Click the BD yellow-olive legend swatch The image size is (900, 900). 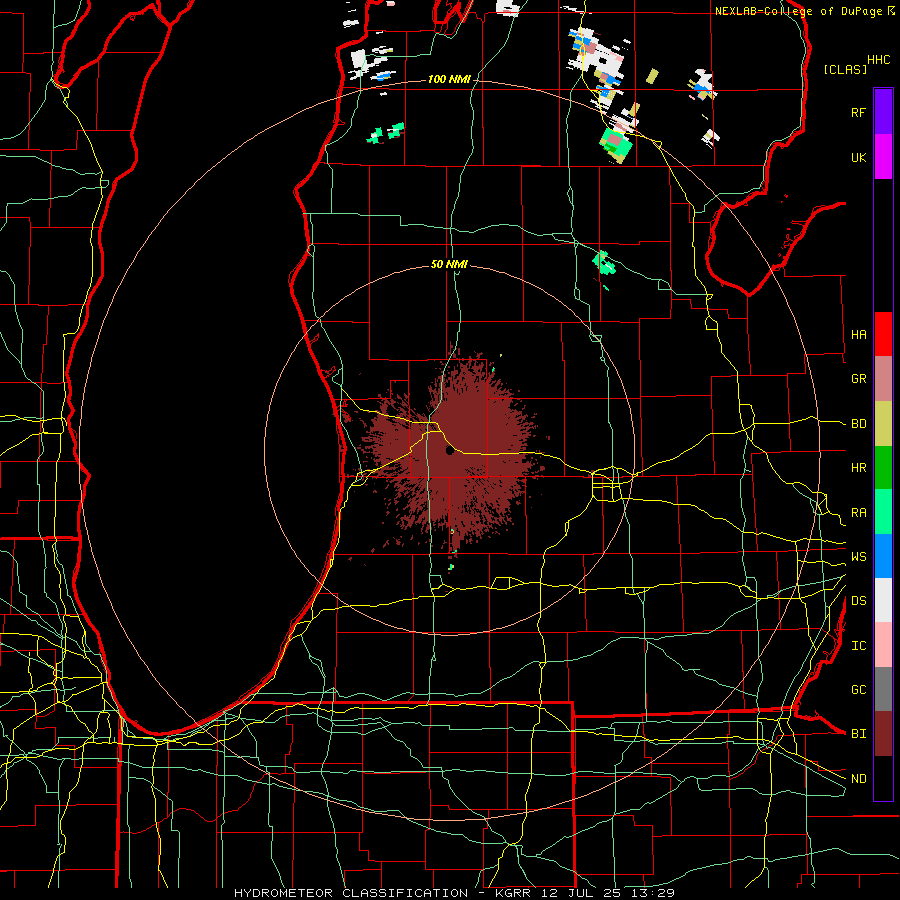tap(883, 424)
